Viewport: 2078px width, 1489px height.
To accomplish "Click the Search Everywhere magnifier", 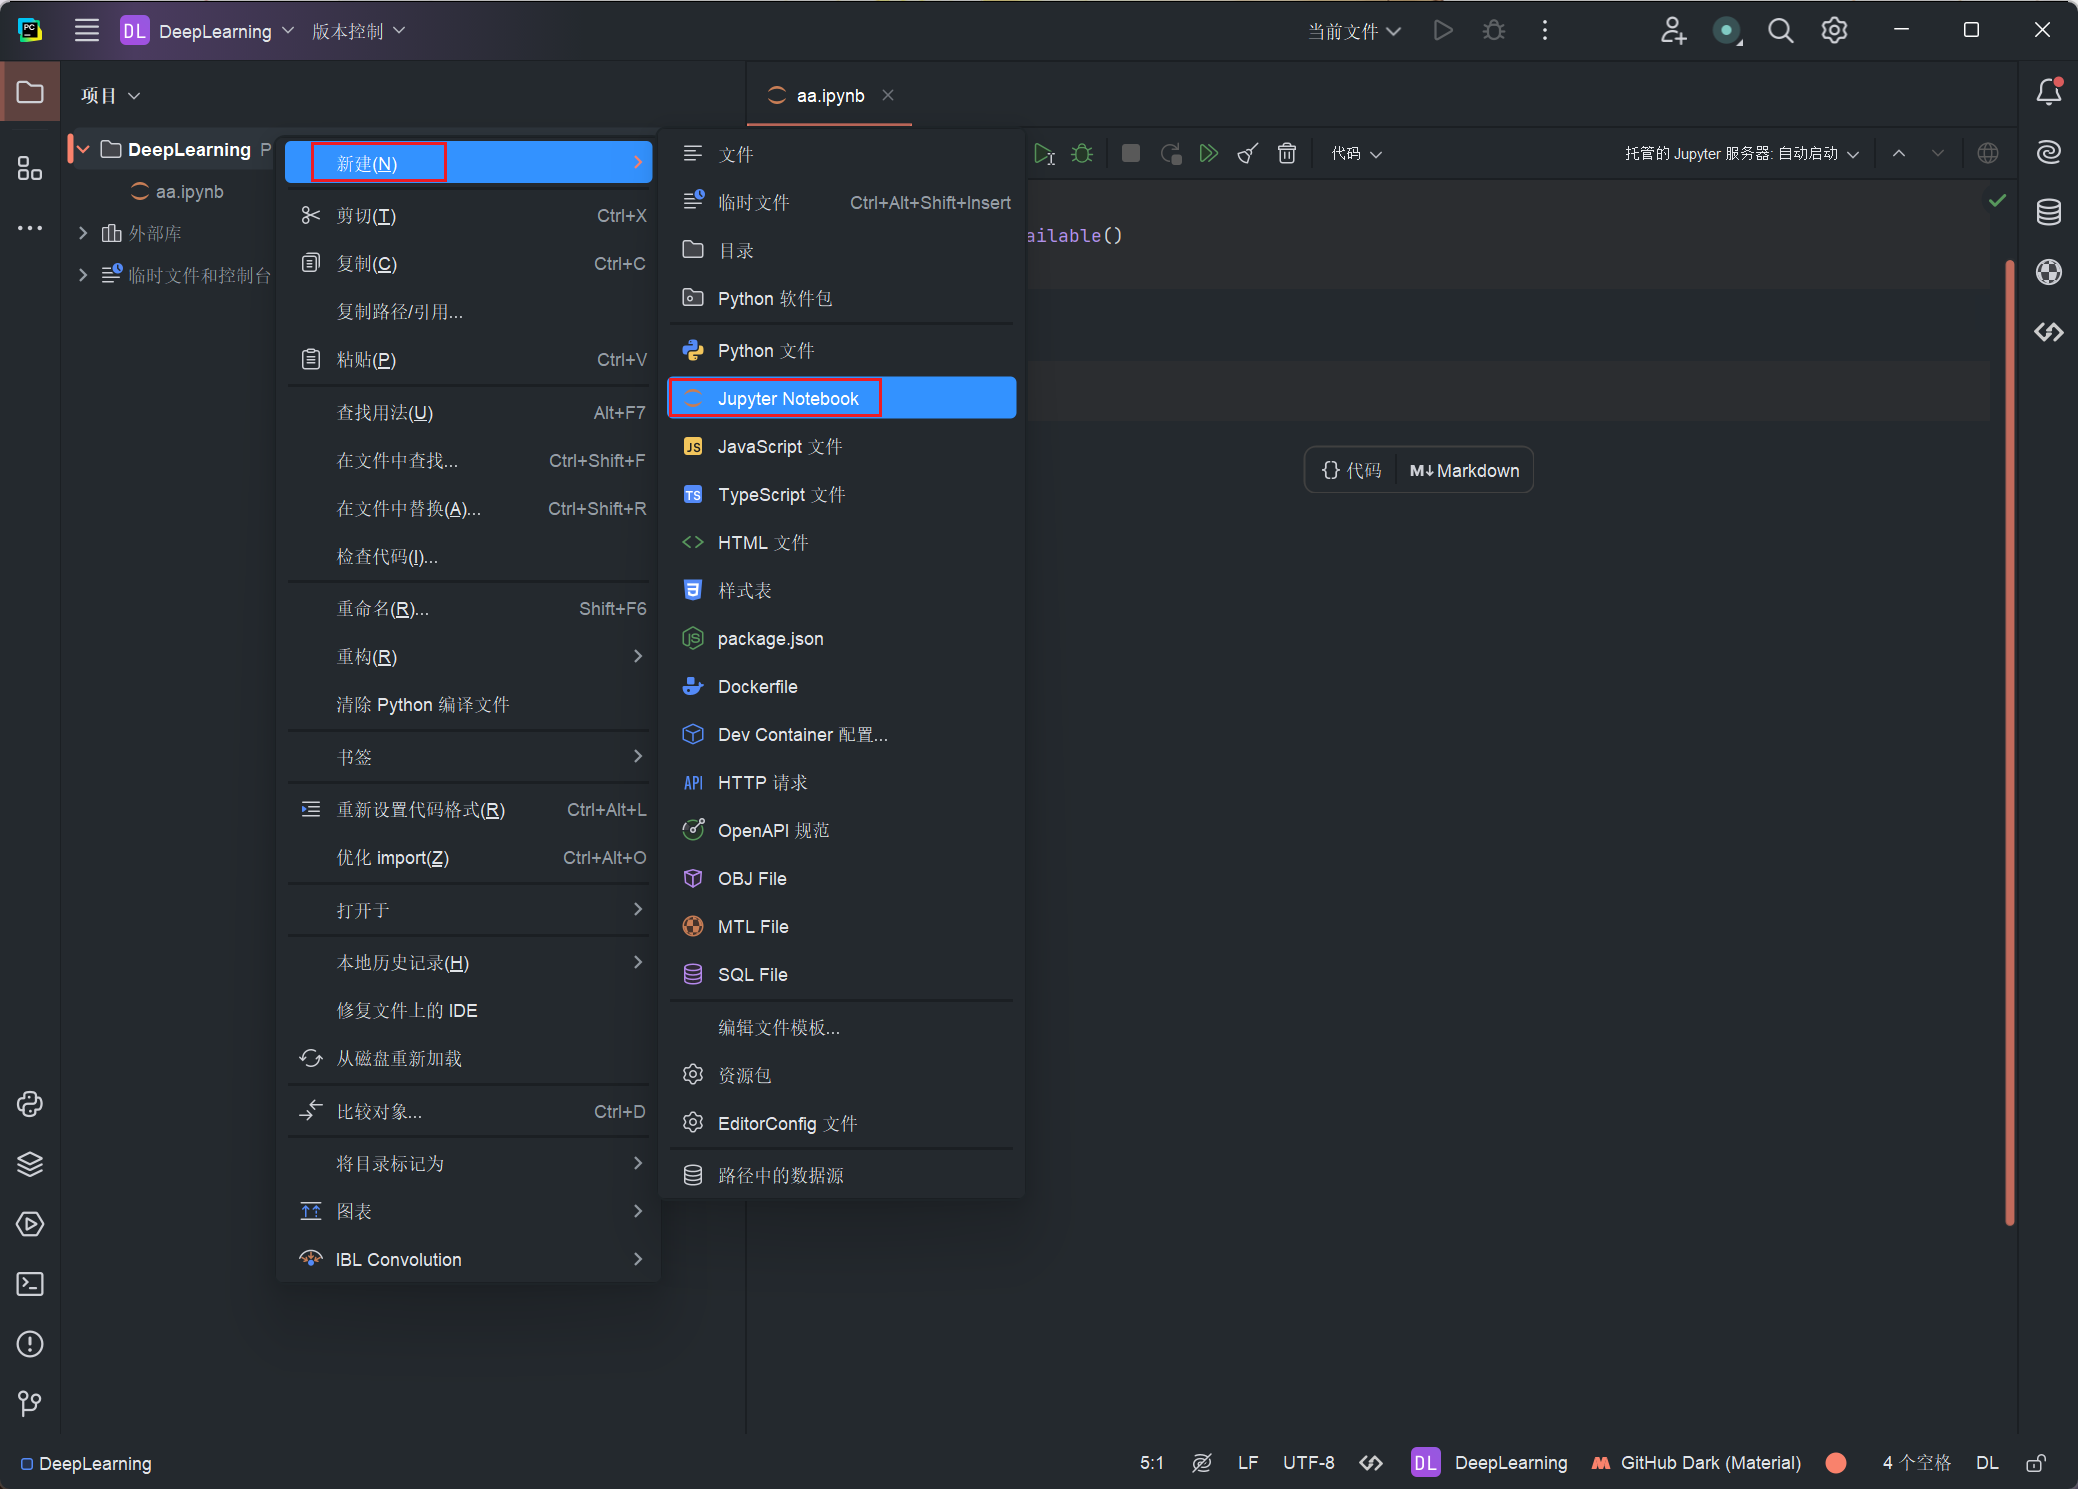I will click(x=1781, y=31).
